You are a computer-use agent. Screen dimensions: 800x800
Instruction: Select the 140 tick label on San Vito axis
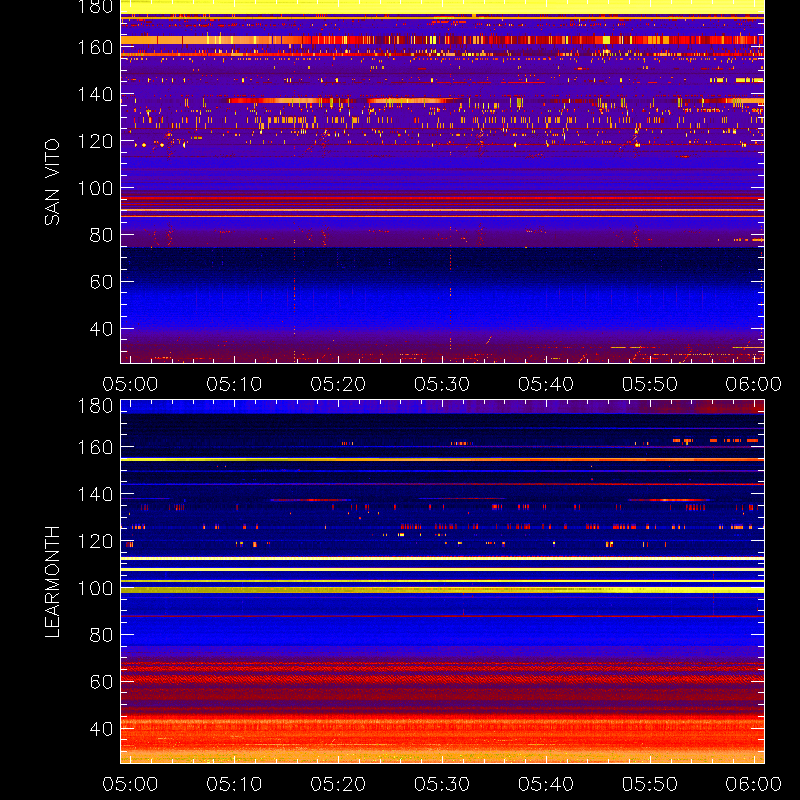(x=95, y=94)
